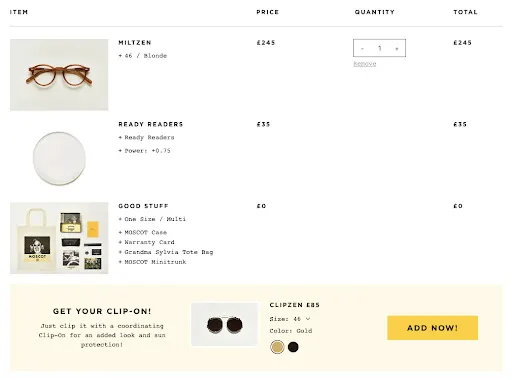Open the Ready Readers lens image

click(59, 158)
